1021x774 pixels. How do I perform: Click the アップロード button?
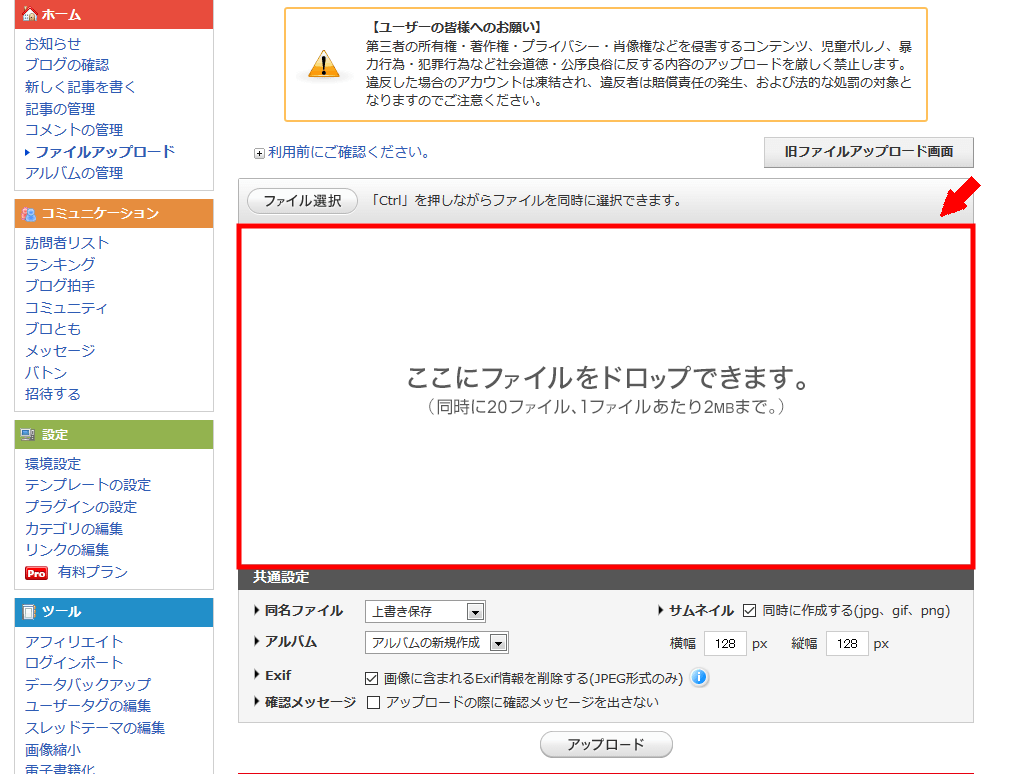point(606,744)
